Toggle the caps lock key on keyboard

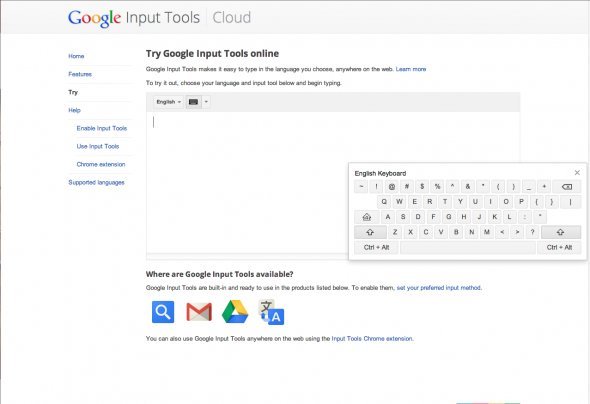click(366, 217)
